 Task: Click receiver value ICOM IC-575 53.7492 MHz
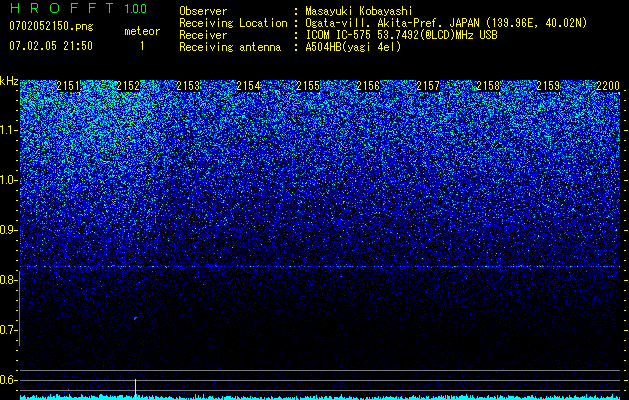click(401, 35)
